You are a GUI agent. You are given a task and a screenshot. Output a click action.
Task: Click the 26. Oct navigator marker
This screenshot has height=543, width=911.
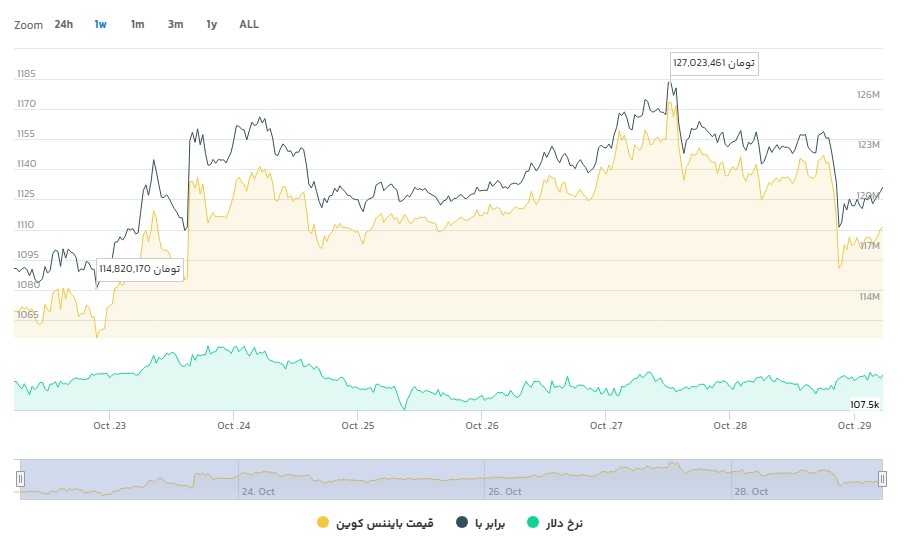click(504, 492)
